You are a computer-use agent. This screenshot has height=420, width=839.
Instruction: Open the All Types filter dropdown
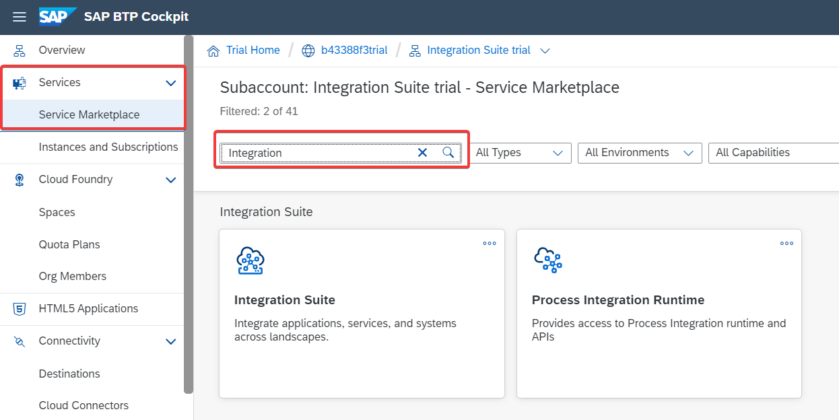(x=518, y=153)
